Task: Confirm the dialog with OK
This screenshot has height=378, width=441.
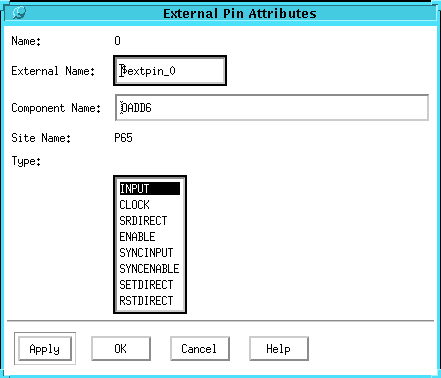Action: (121, 349)
